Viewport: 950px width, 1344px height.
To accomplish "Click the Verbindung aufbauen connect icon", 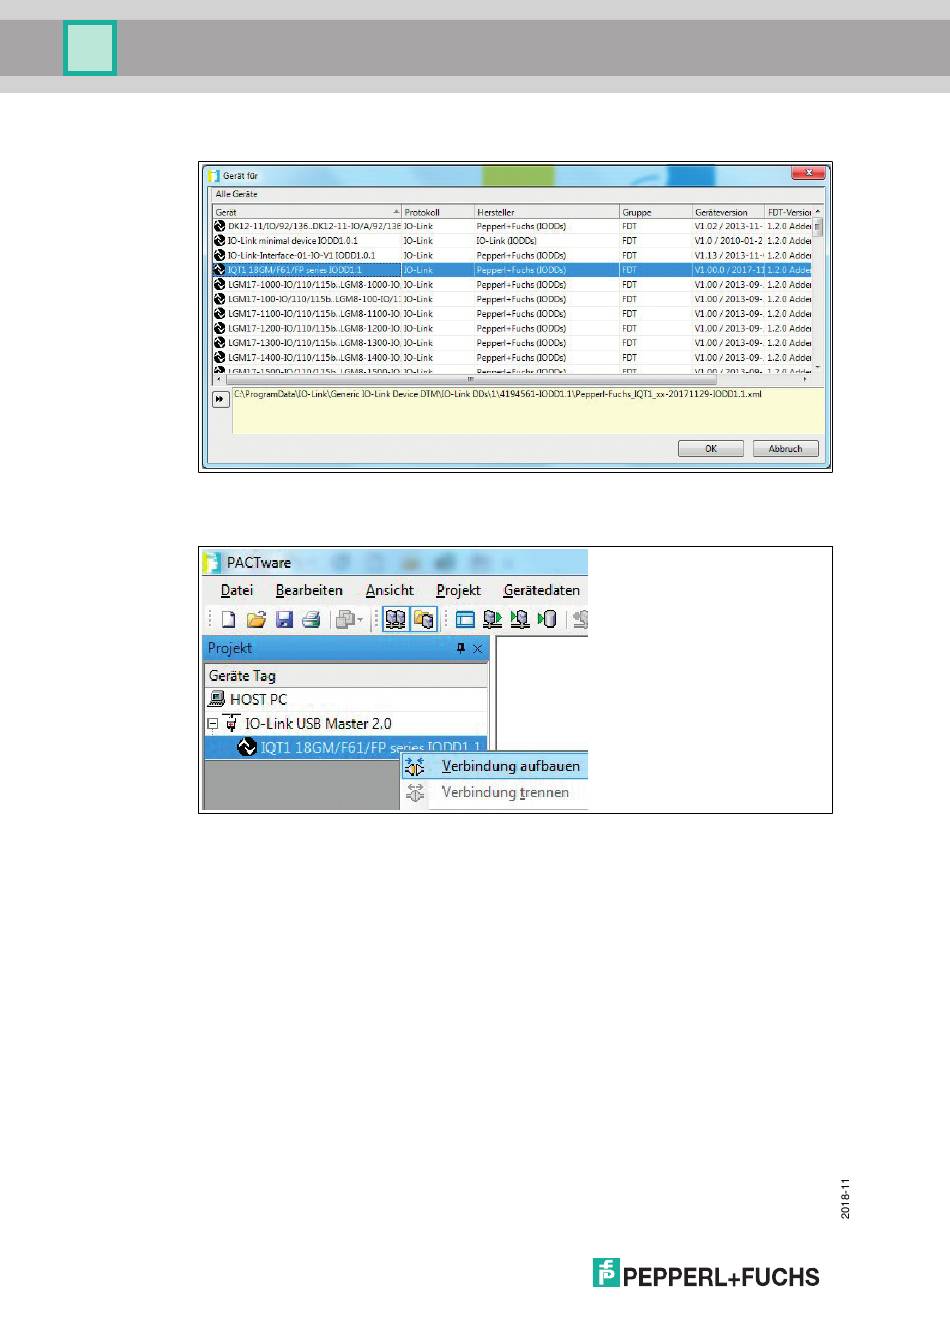I will point(415,766).
